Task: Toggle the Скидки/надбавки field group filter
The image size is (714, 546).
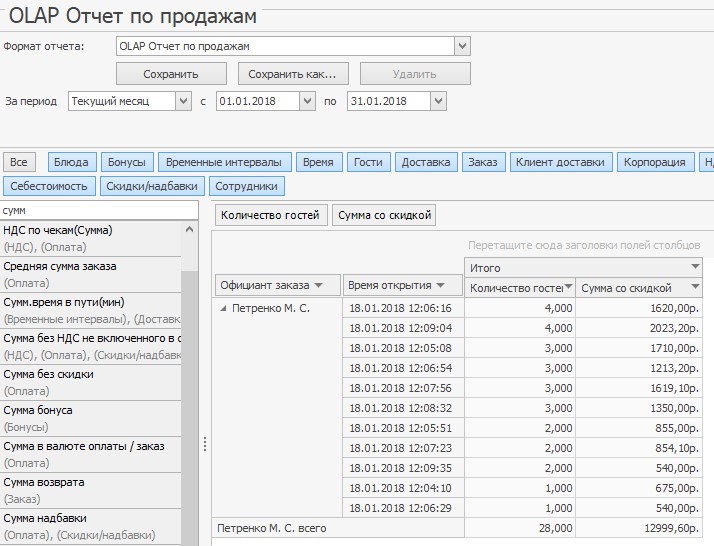Action: [153, 186]
